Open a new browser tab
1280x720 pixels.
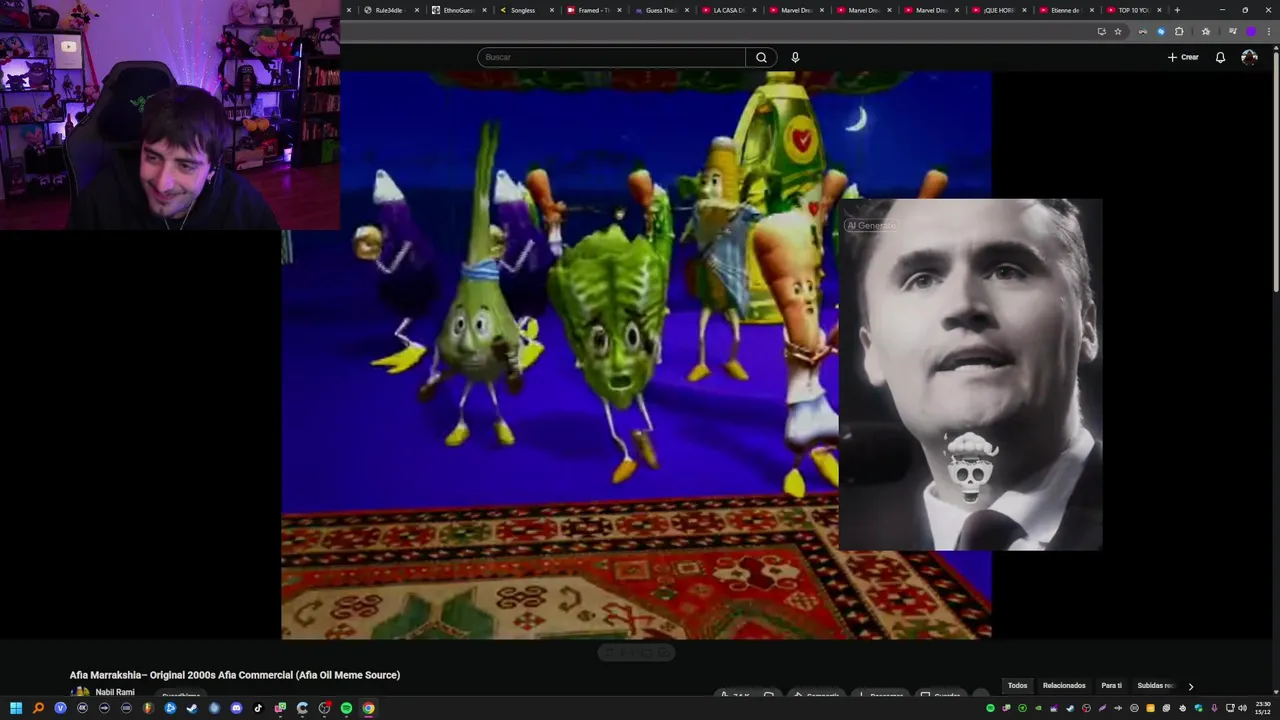click(1177, 10)
